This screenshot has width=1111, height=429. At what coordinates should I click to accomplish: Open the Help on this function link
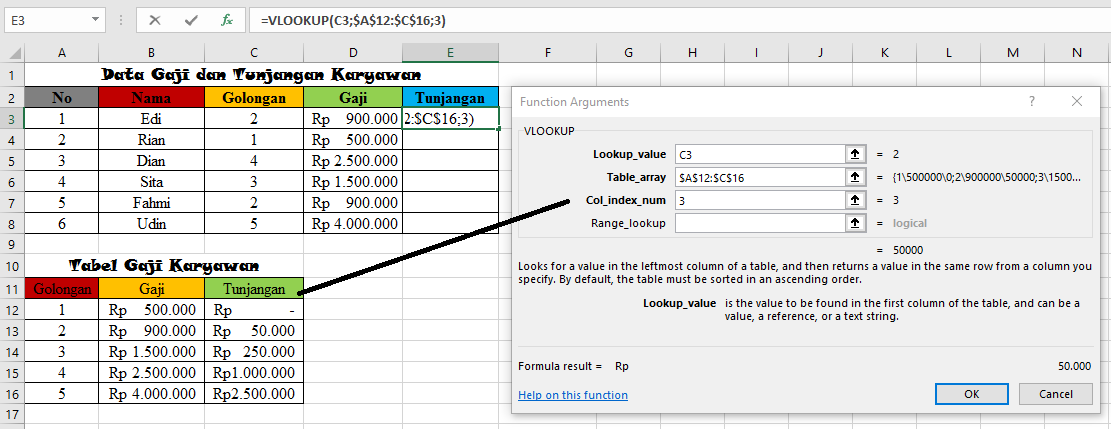[x=573, y=395]
